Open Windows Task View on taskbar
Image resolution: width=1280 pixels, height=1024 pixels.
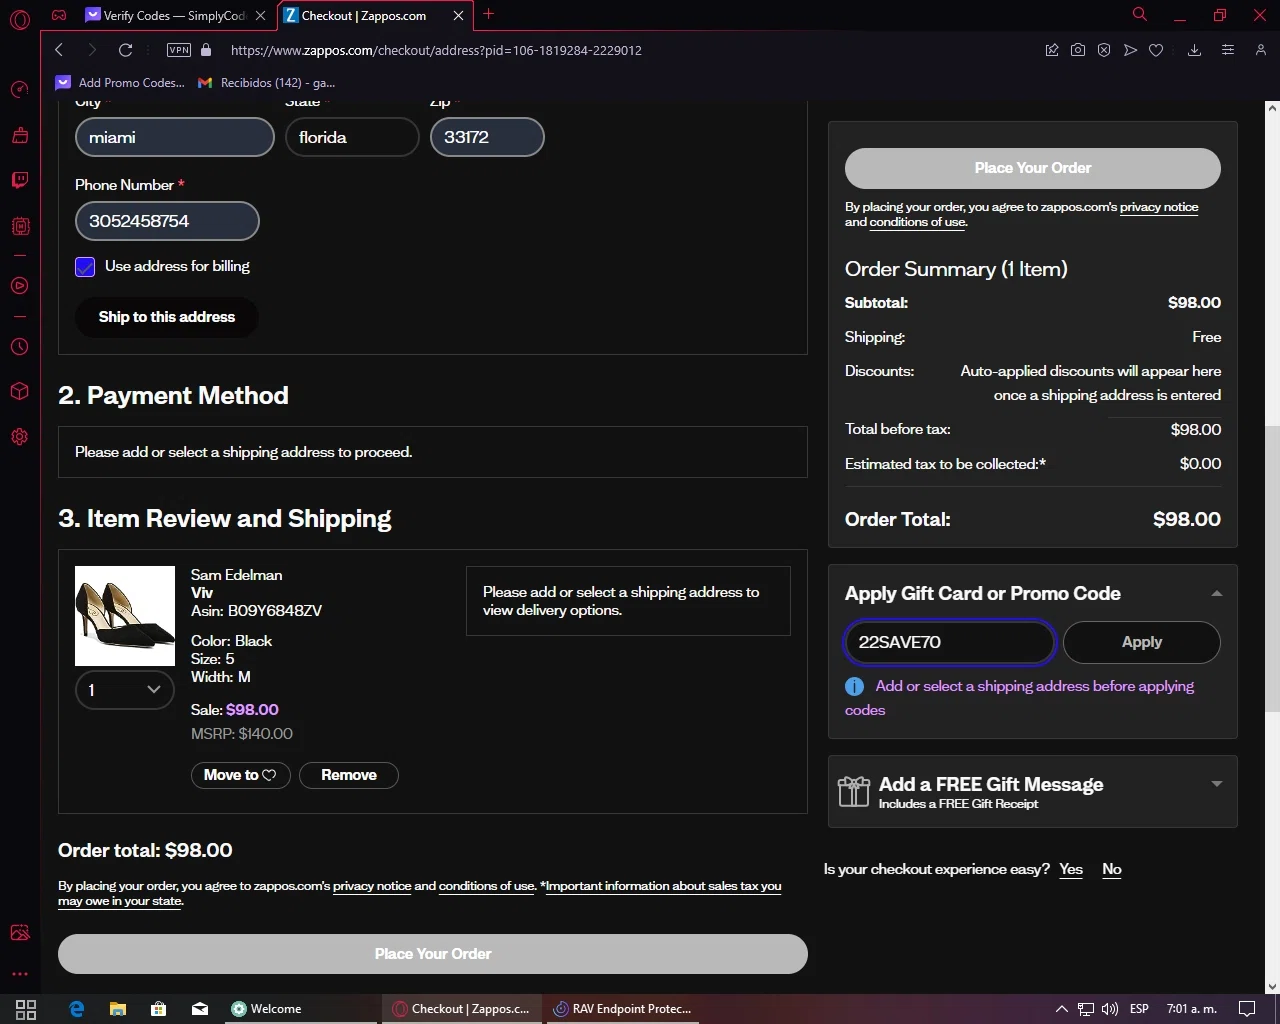(x=26, y=1009)
